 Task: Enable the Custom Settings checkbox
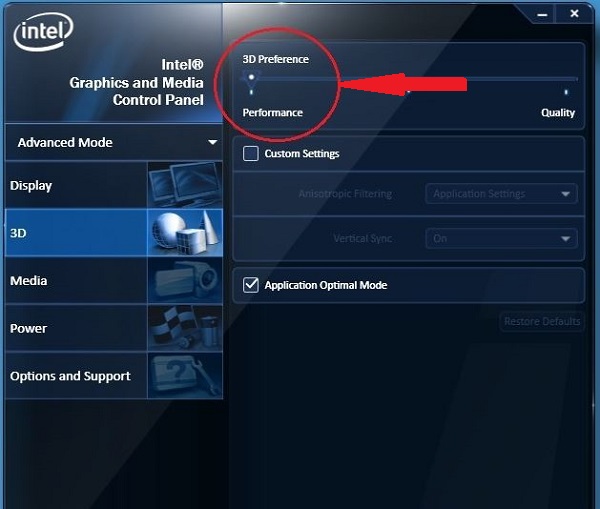251,154
